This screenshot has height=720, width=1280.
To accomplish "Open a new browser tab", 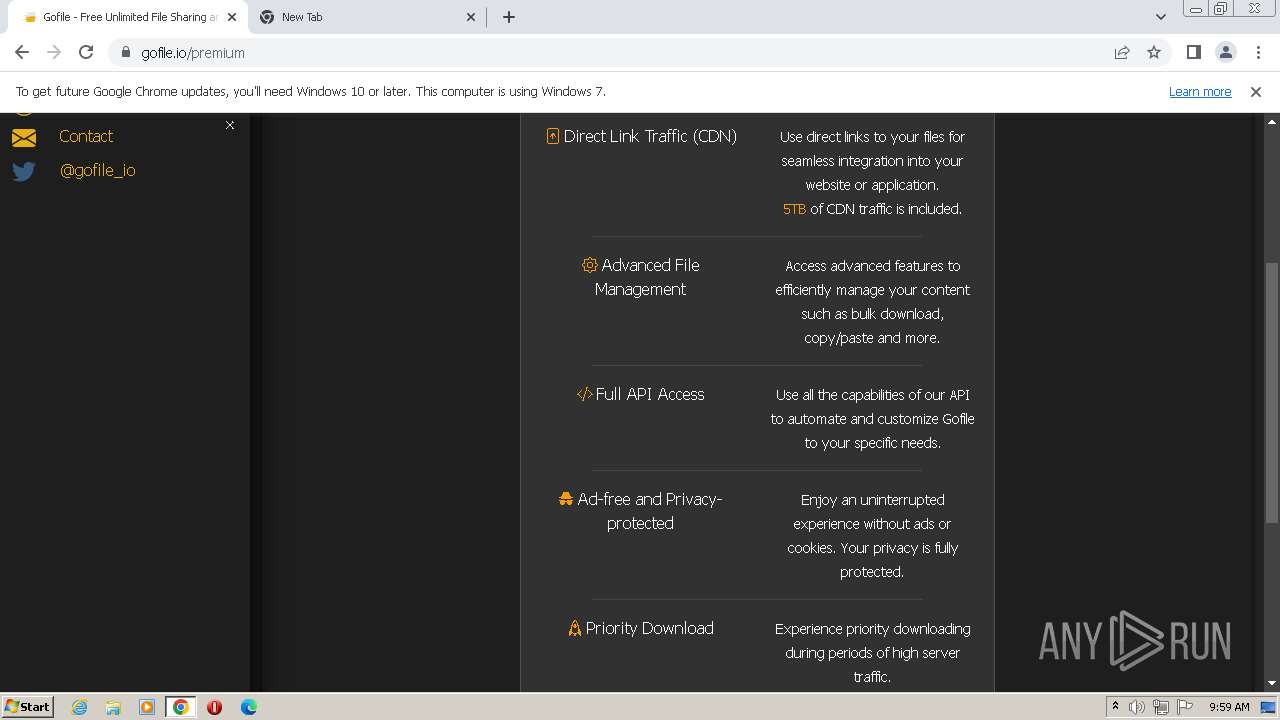I will (x=509, y=17).
